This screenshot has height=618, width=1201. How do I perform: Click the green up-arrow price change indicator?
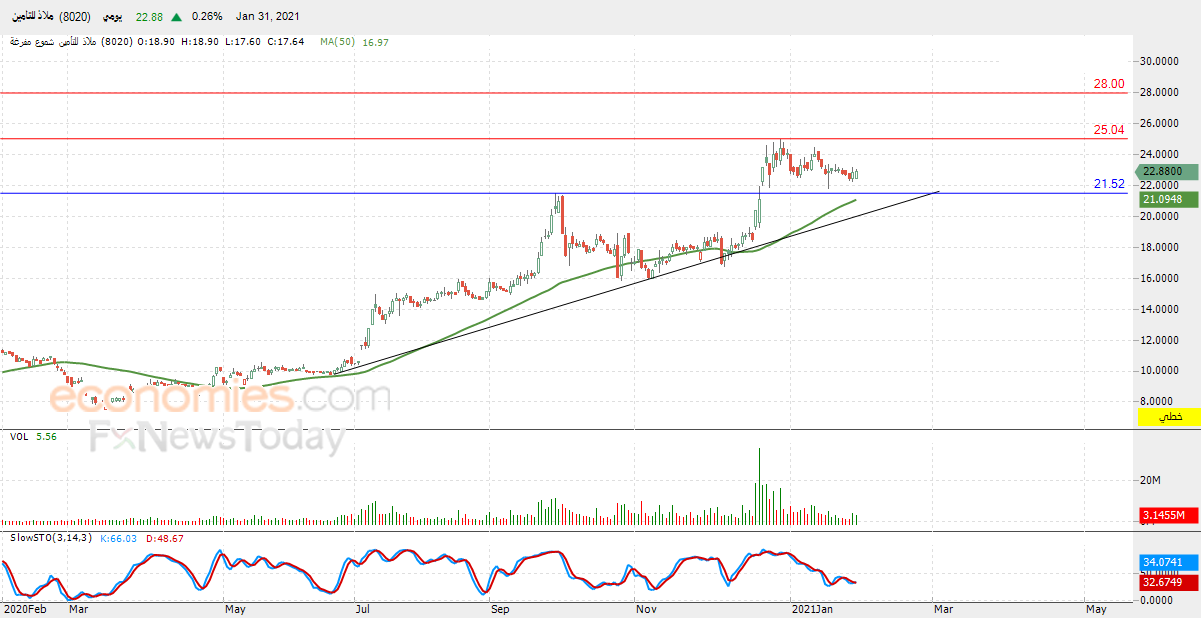(x=176, y=17)
